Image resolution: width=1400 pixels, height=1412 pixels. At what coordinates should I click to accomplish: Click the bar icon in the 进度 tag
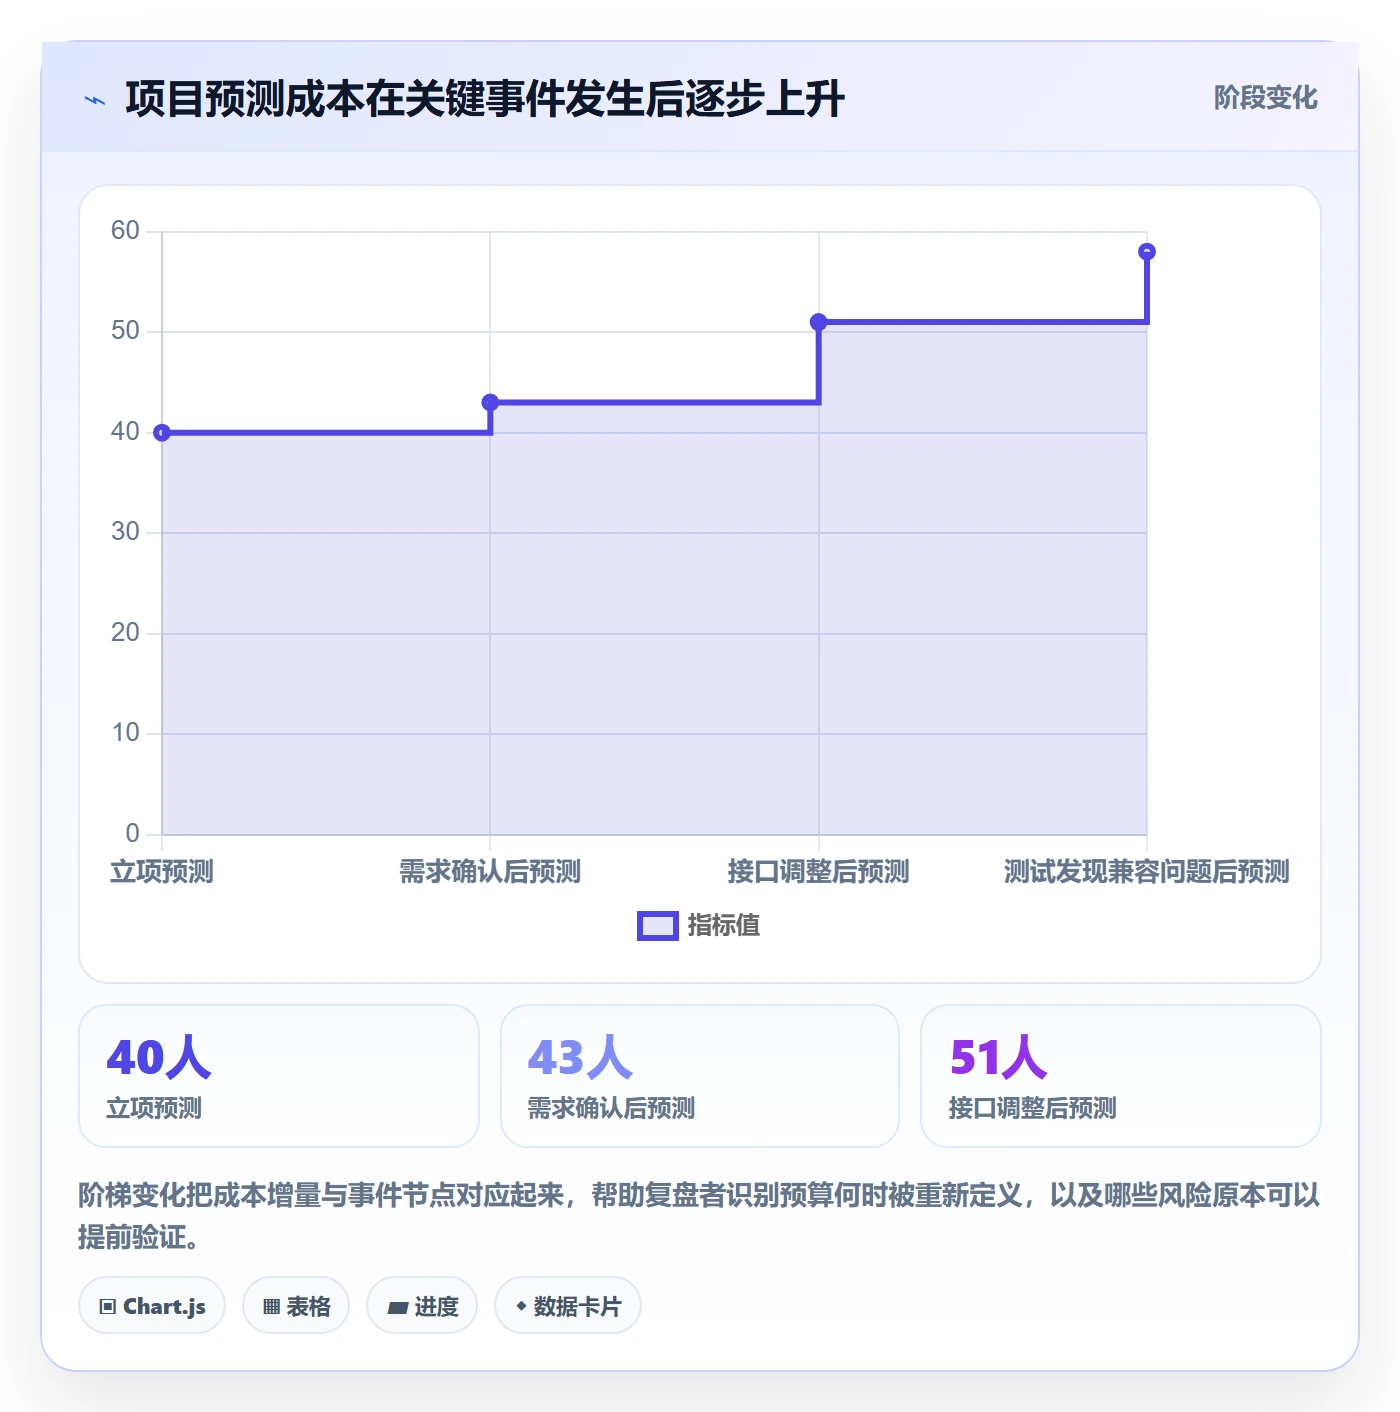pos(397,1307)
